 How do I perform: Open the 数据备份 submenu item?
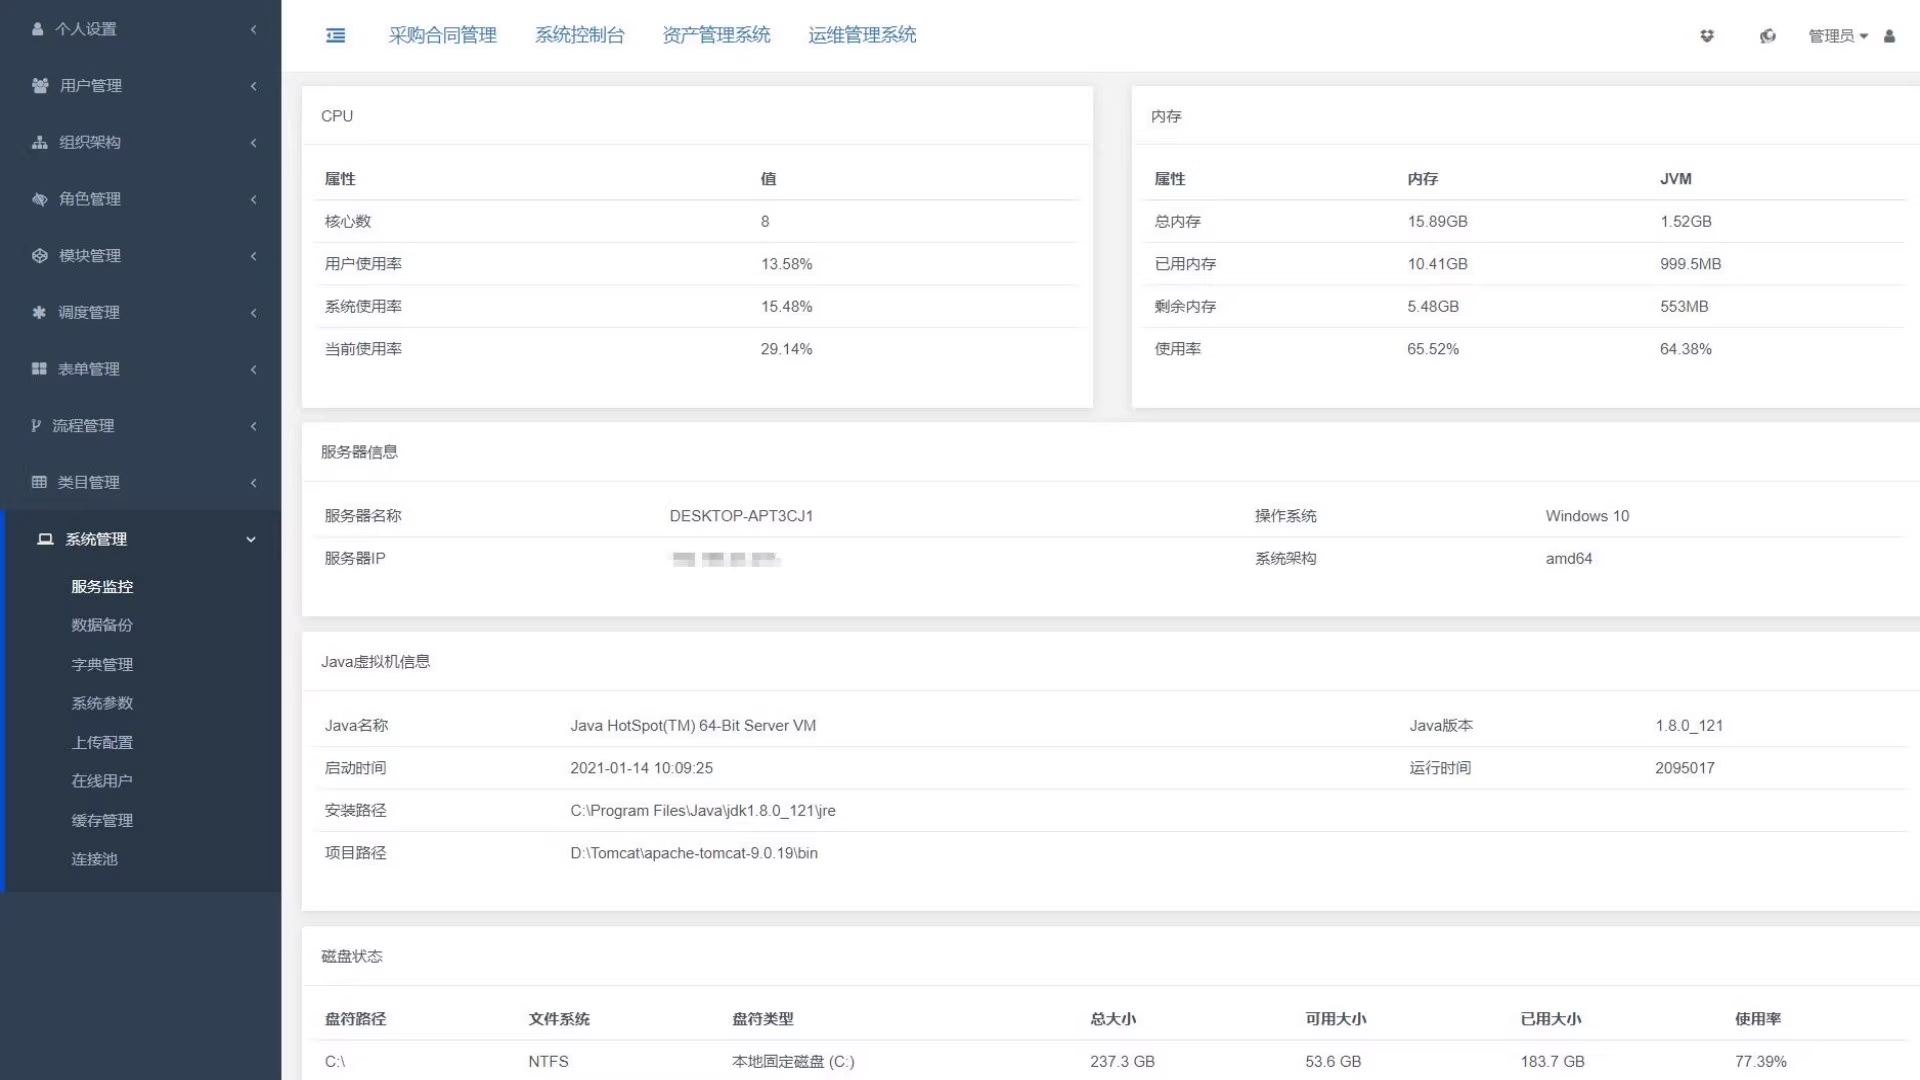[x=102, y=625]
